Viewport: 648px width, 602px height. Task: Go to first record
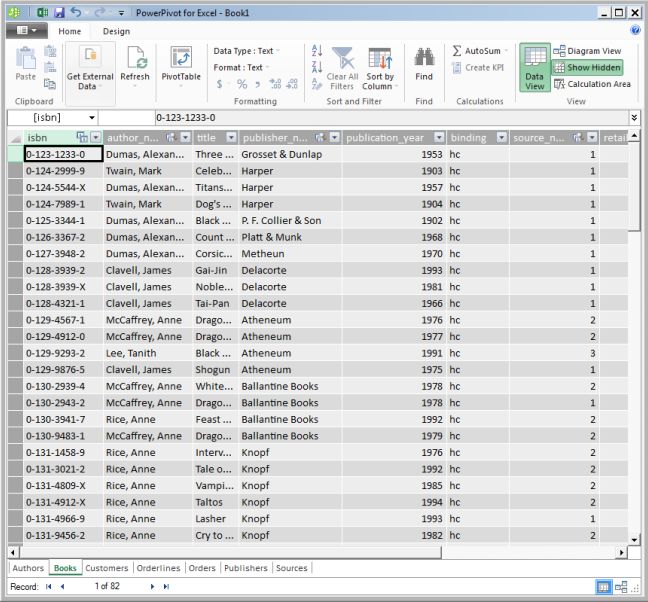click(49, 586)
